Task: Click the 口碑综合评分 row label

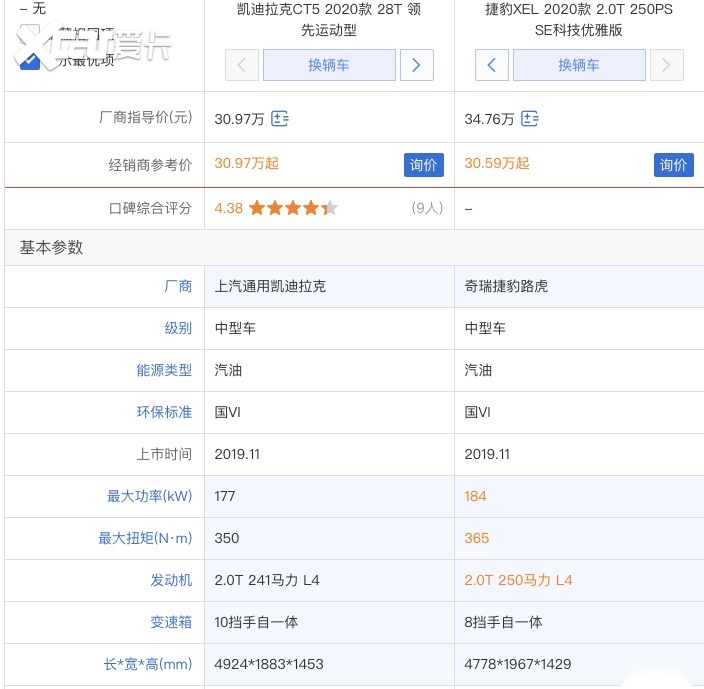Action: [150, 208]
